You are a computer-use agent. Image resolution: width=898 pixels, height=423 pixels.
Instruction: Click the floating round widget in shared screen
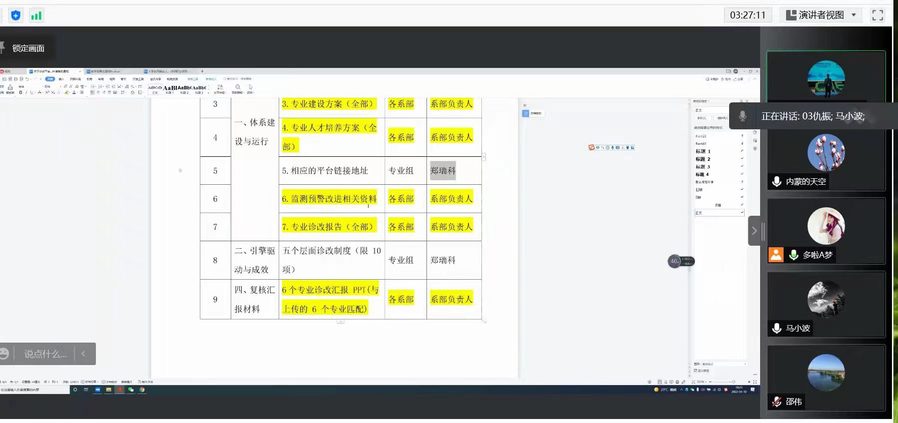pos(675,262)
